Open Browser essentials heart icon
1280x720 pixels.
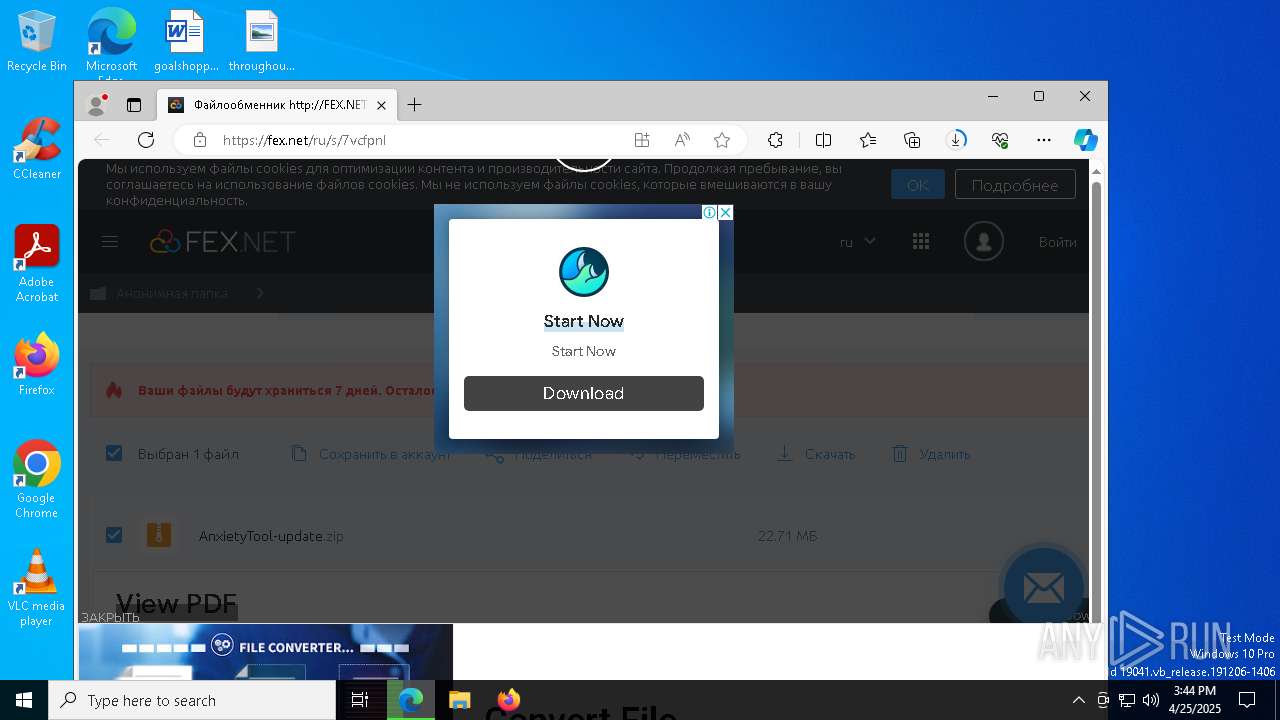1000,140
